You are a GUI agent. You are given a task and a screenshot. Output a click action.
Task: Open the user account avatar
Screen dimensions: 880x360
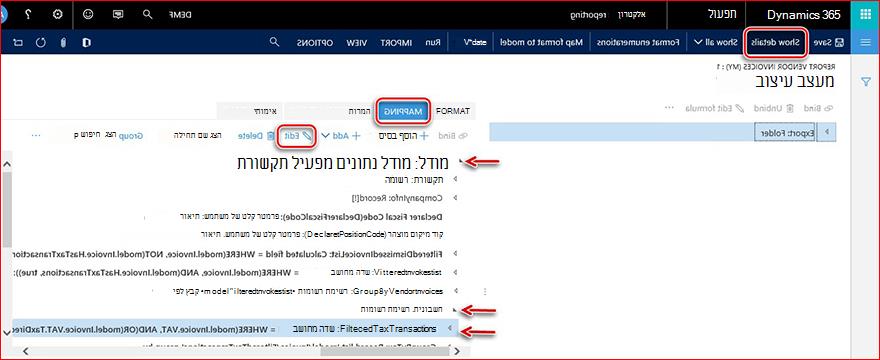2,15
